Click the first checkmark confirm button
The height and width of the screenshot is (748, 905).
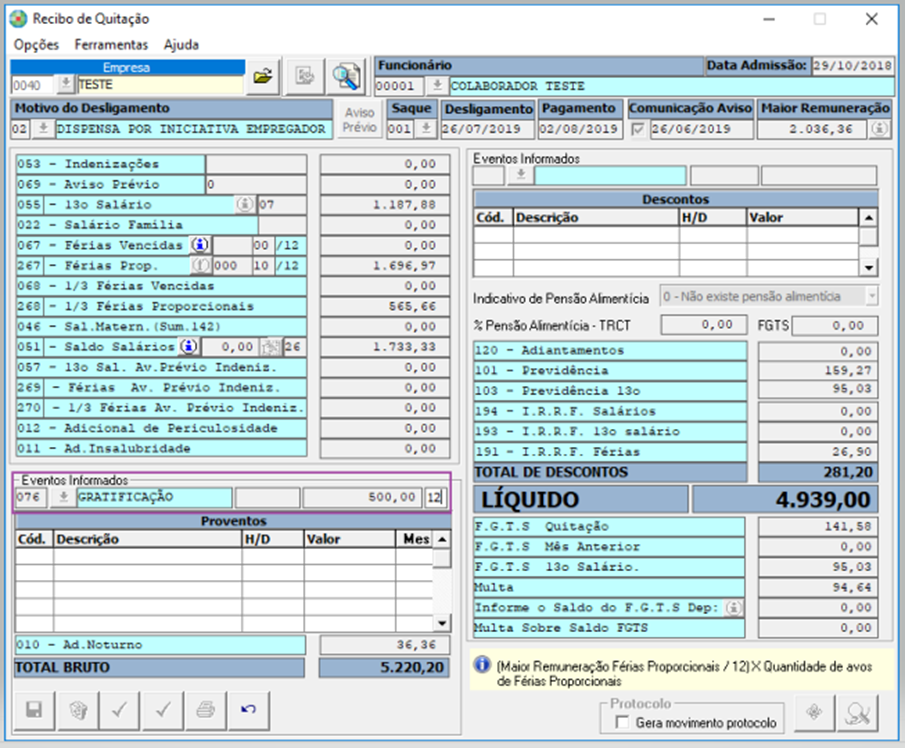pos(119,710)
